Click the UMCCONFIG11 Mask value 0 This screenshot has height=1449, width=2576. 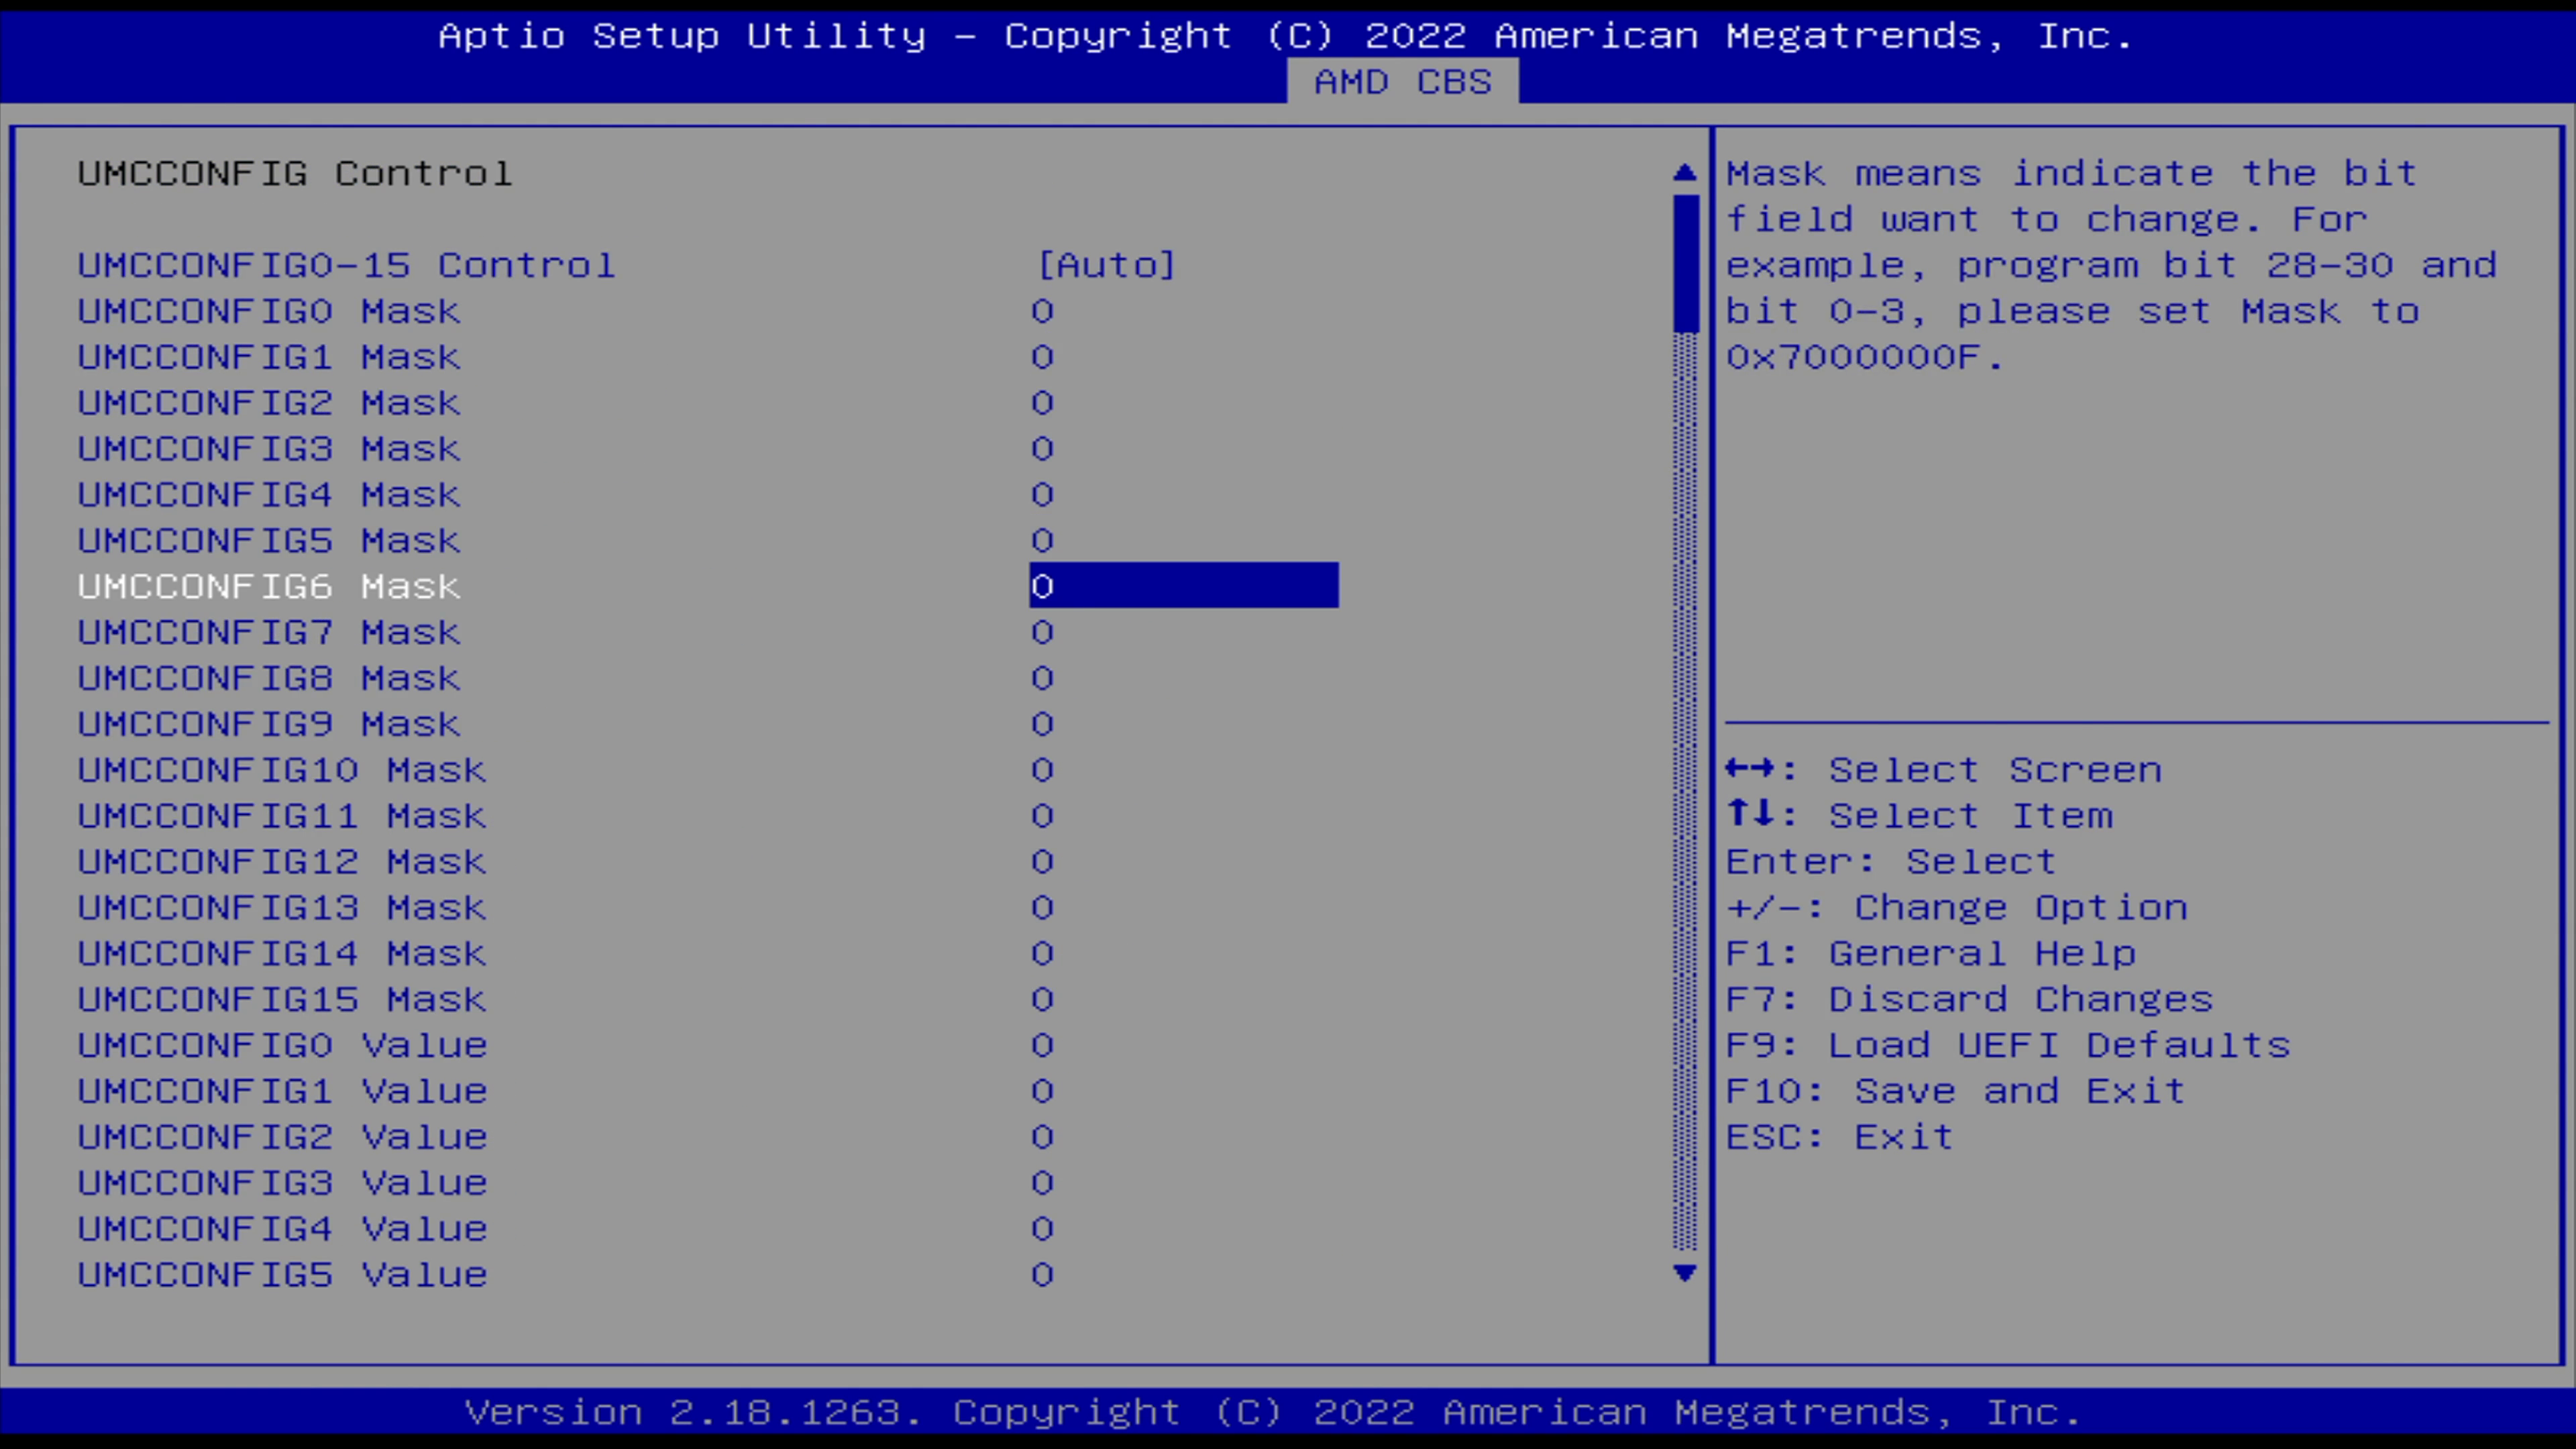coord(1042,816)
